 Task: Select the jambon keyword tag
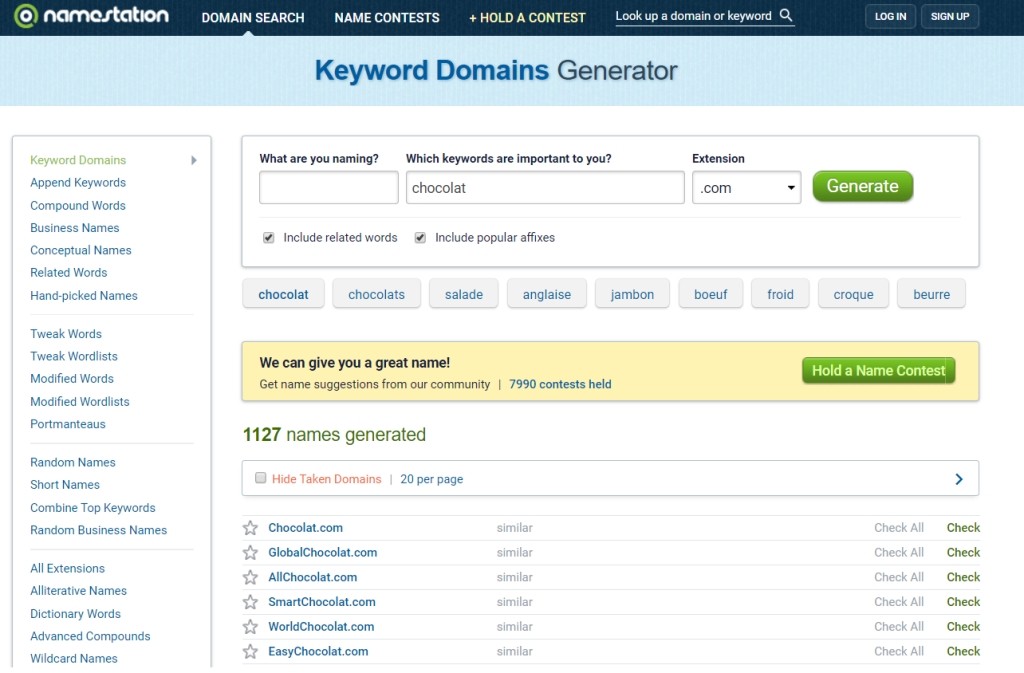[632, 294]
